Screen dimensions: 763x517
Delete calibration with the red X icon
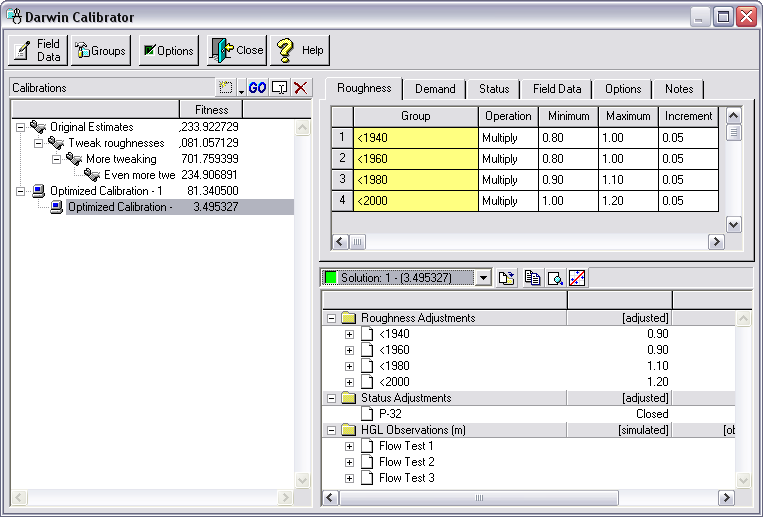click(x=301, y=88)
